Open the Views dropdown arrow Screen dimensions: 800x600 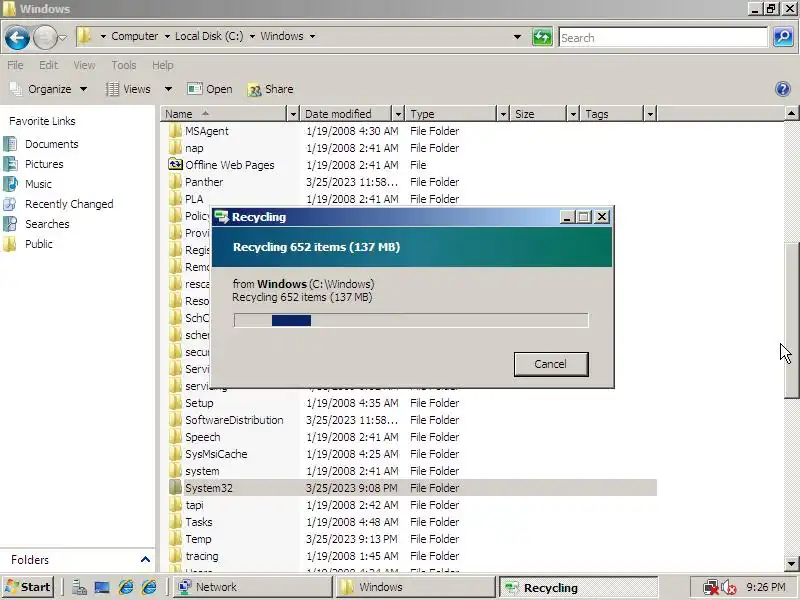(x=168, y=89)
